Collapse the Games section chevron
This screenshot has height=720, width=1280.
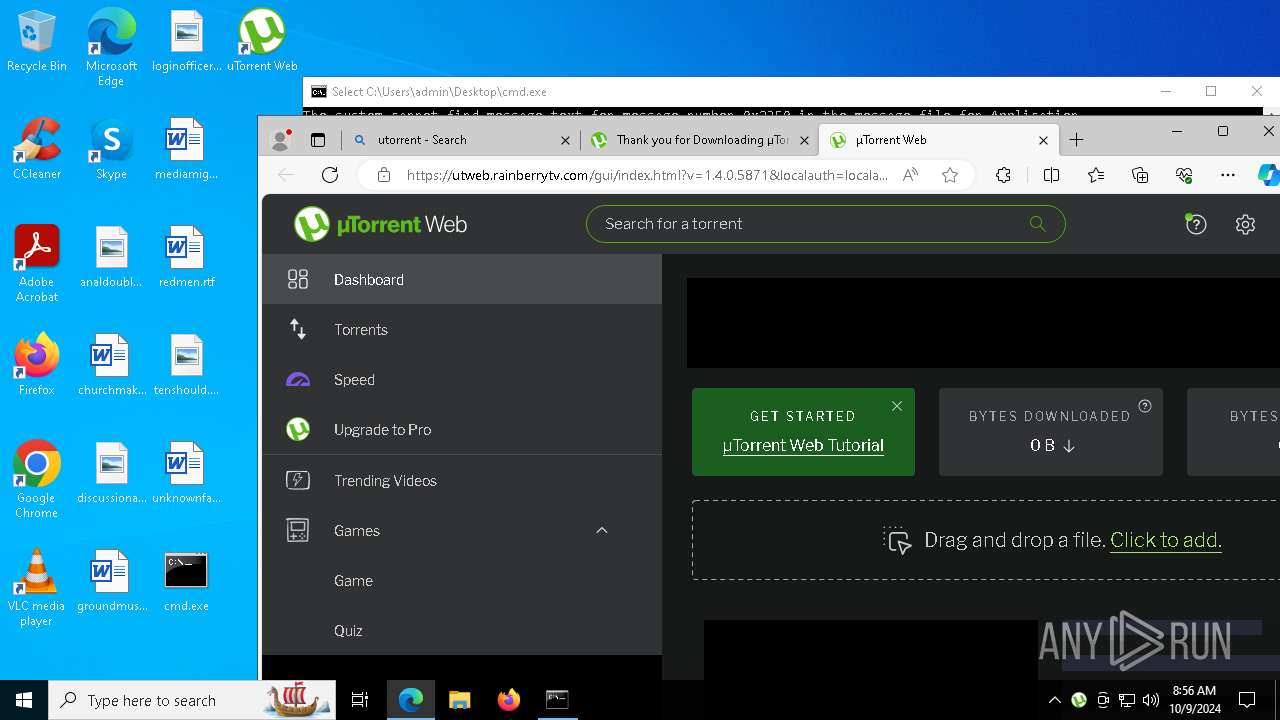pyautogui.click(x=602, y=530)
